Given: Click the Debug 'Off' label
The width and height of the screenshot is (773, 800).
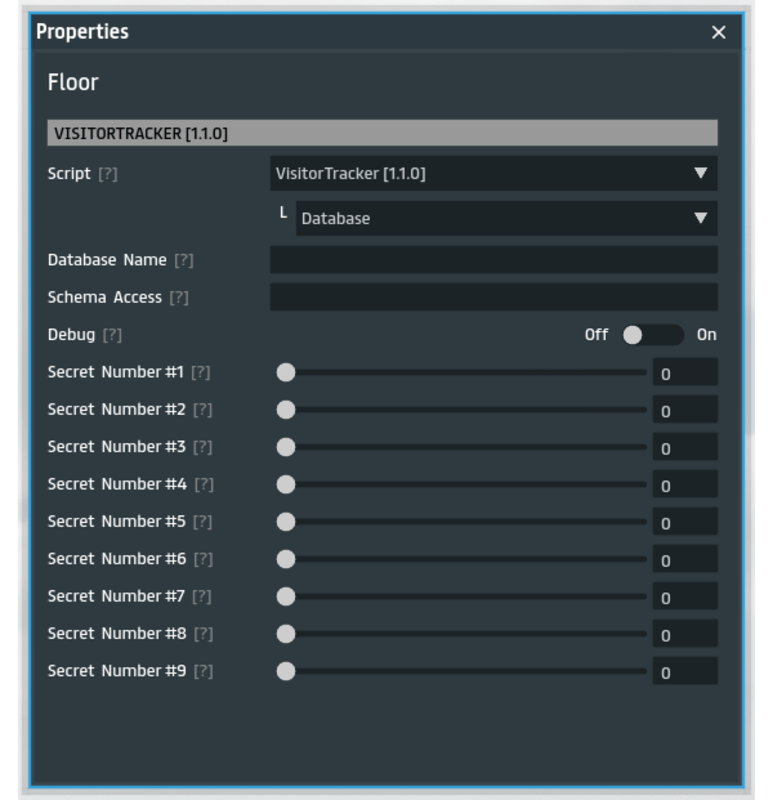Looking at the screenshot, I should 596,335.
